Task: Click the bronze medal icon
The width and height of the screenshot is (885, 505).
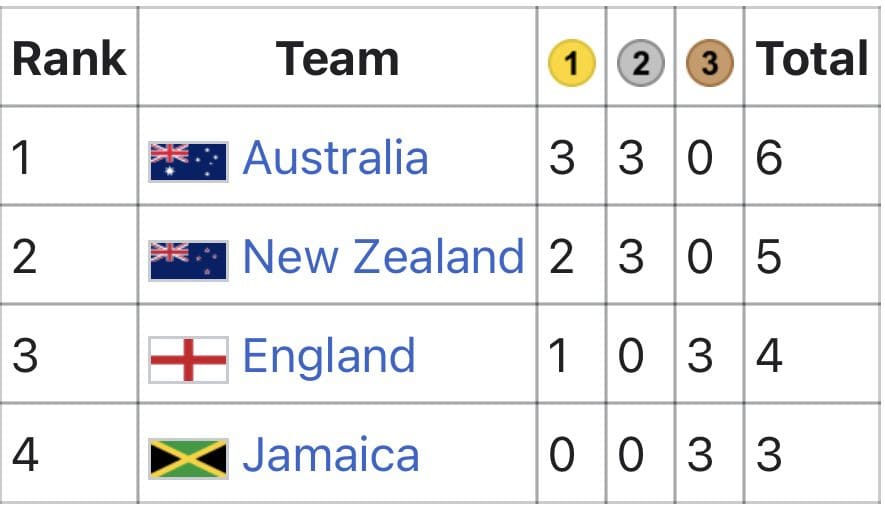Action: [x=709, y=62]
